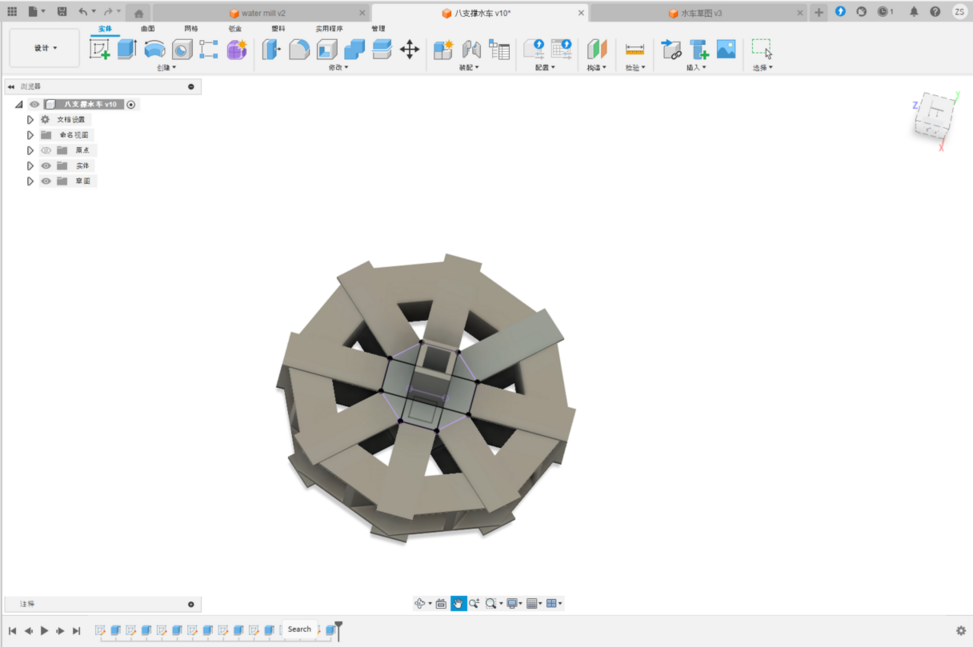Open the 修改 menu dropdown
This screenshot has width=973, height=647.
pyautogui.click(x=340, y=68)
